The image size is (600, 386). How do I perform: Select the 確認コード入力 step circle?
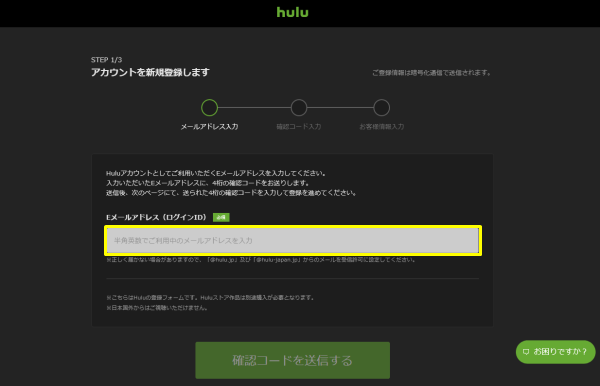[x=298, y=107]
